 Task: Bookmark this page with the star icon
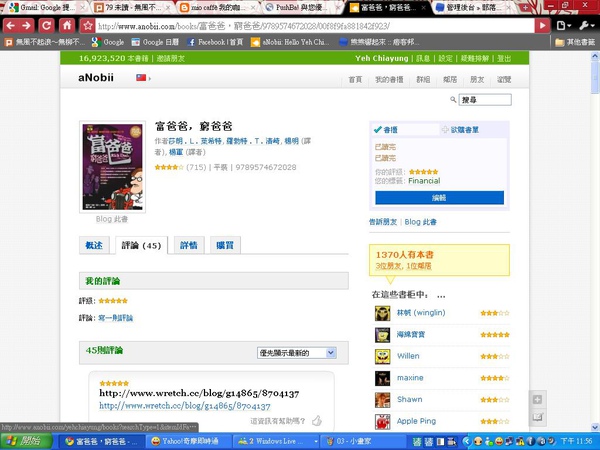(88, 26)
